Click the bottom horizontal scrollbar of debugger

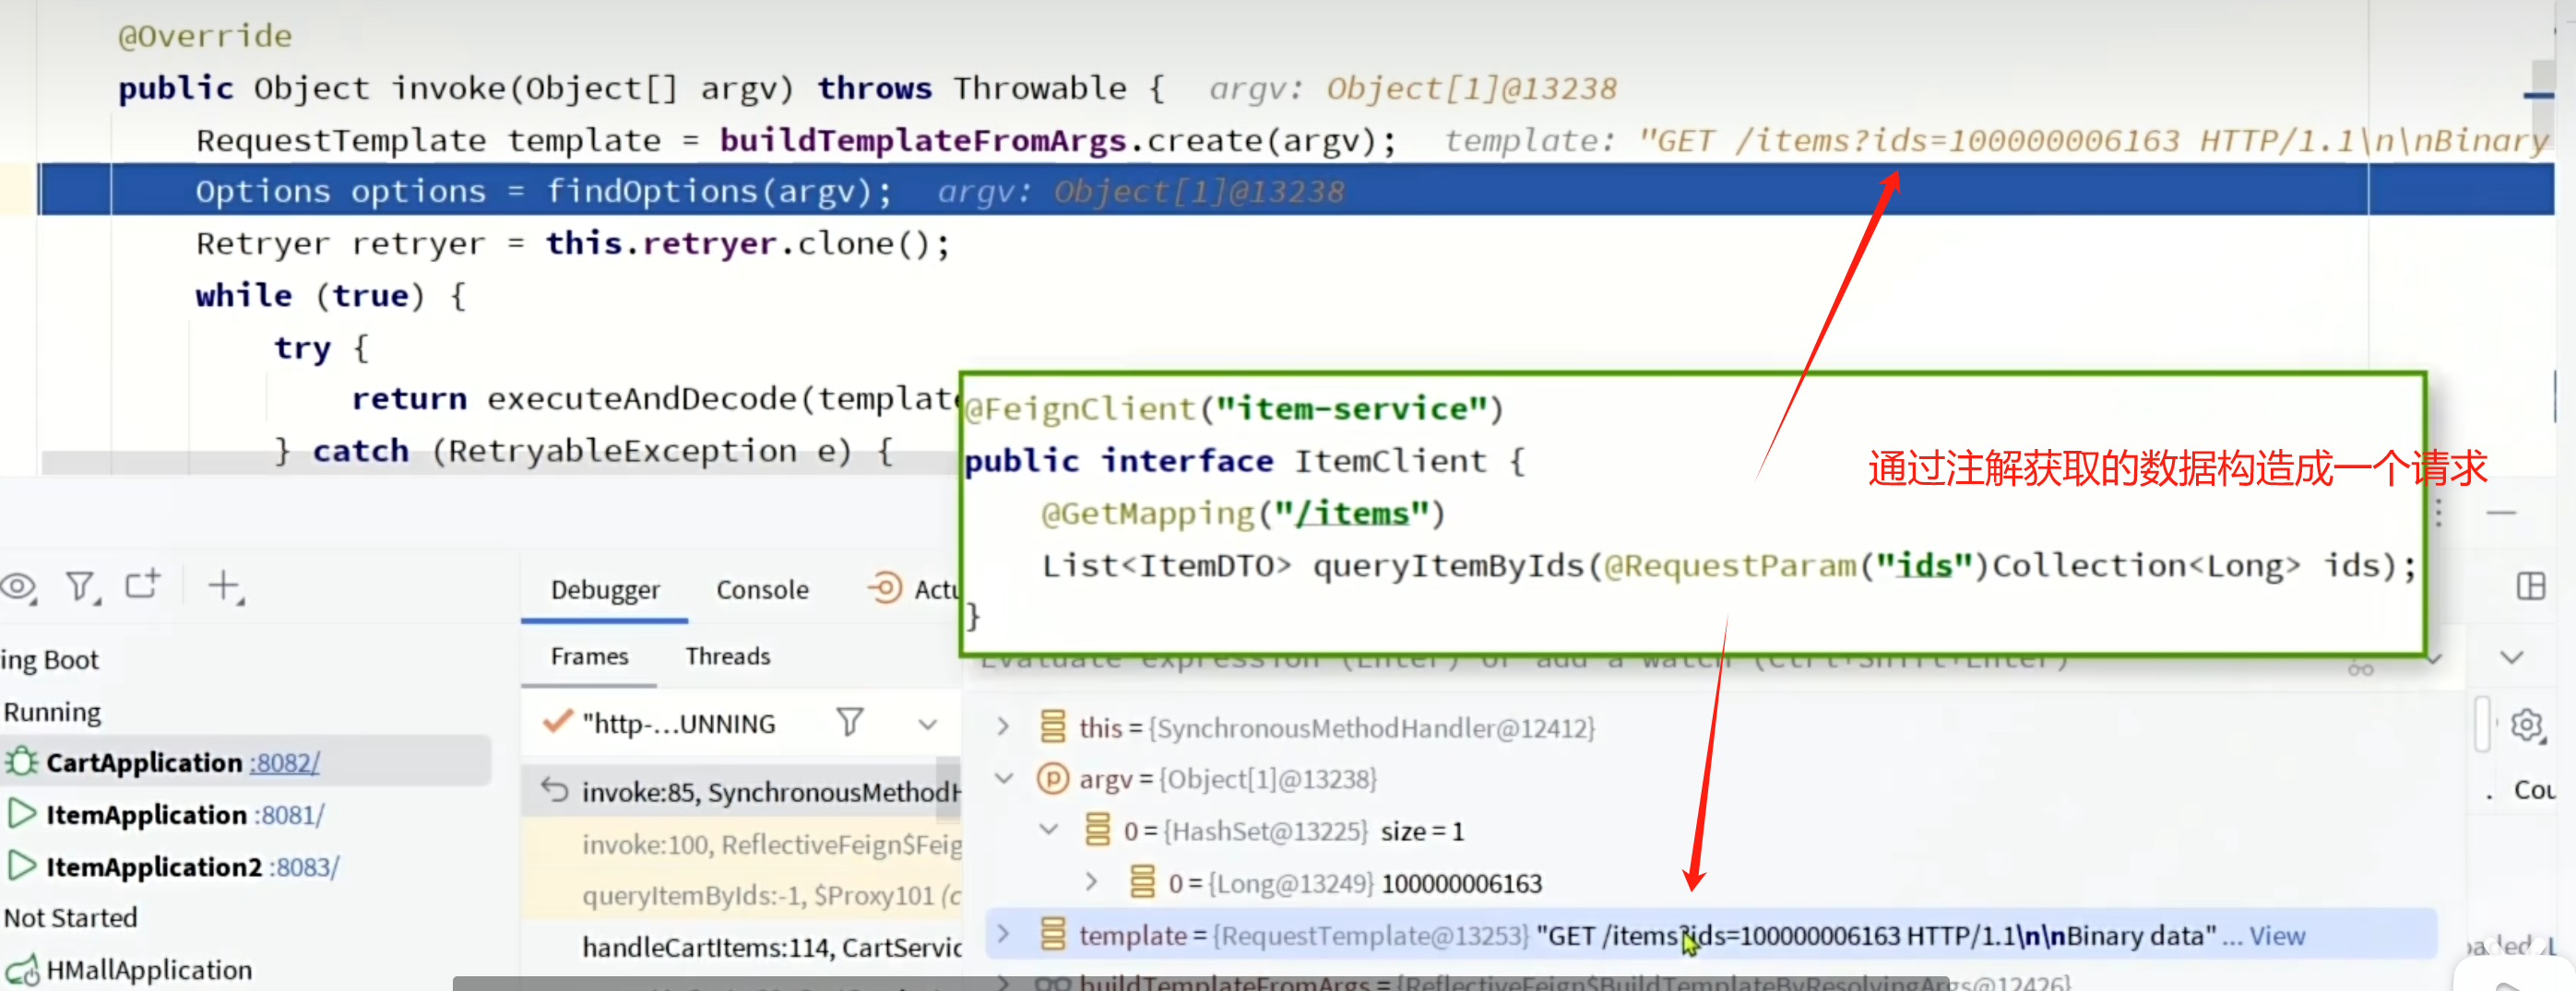[1201, 983]
